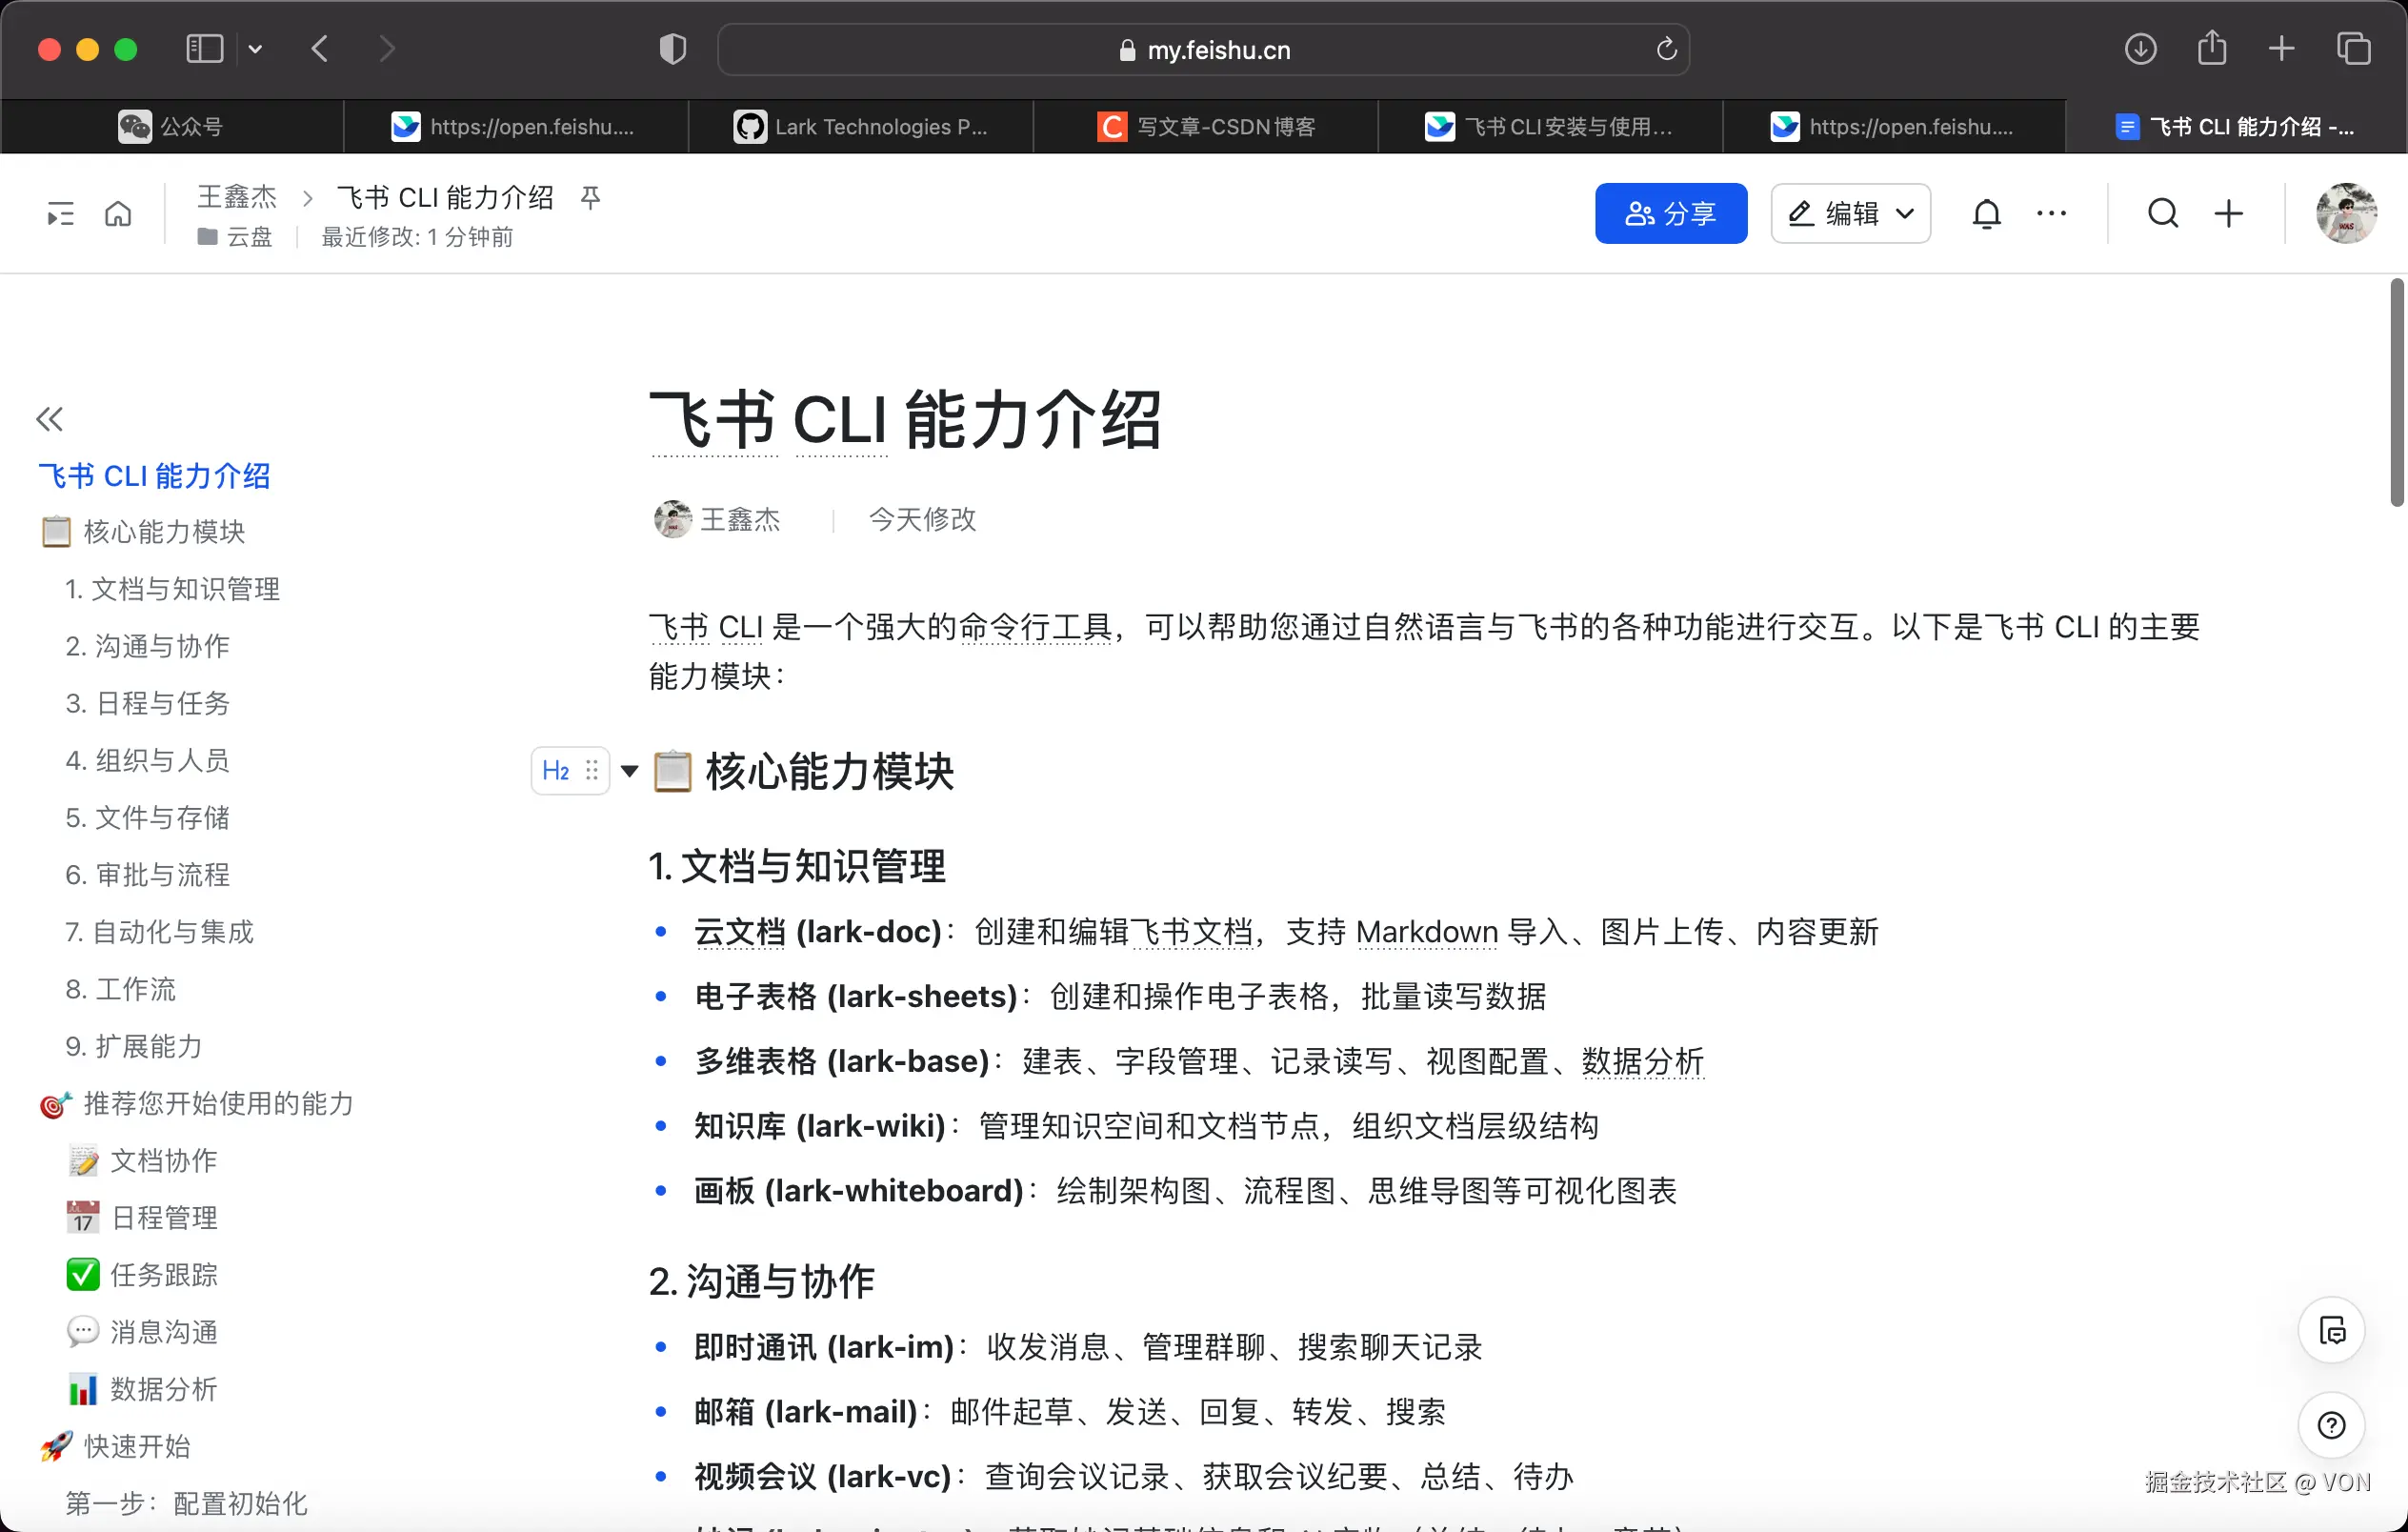
Task: Open the 云盘 folder location
Action: (x=236, y=237)
